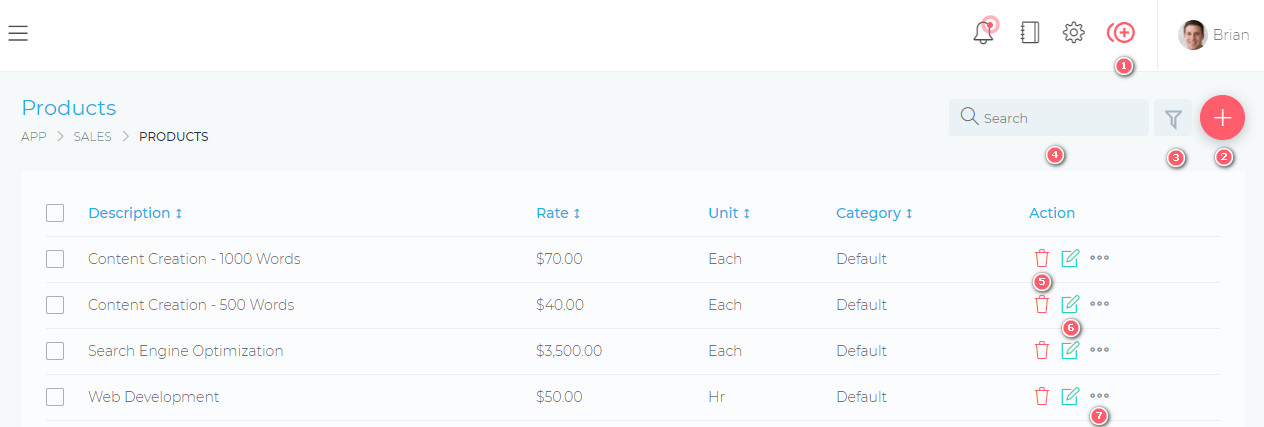The image size is (1264, 427).
Task: Open the notebook icon in header
Action: (x=1029, y=33)
